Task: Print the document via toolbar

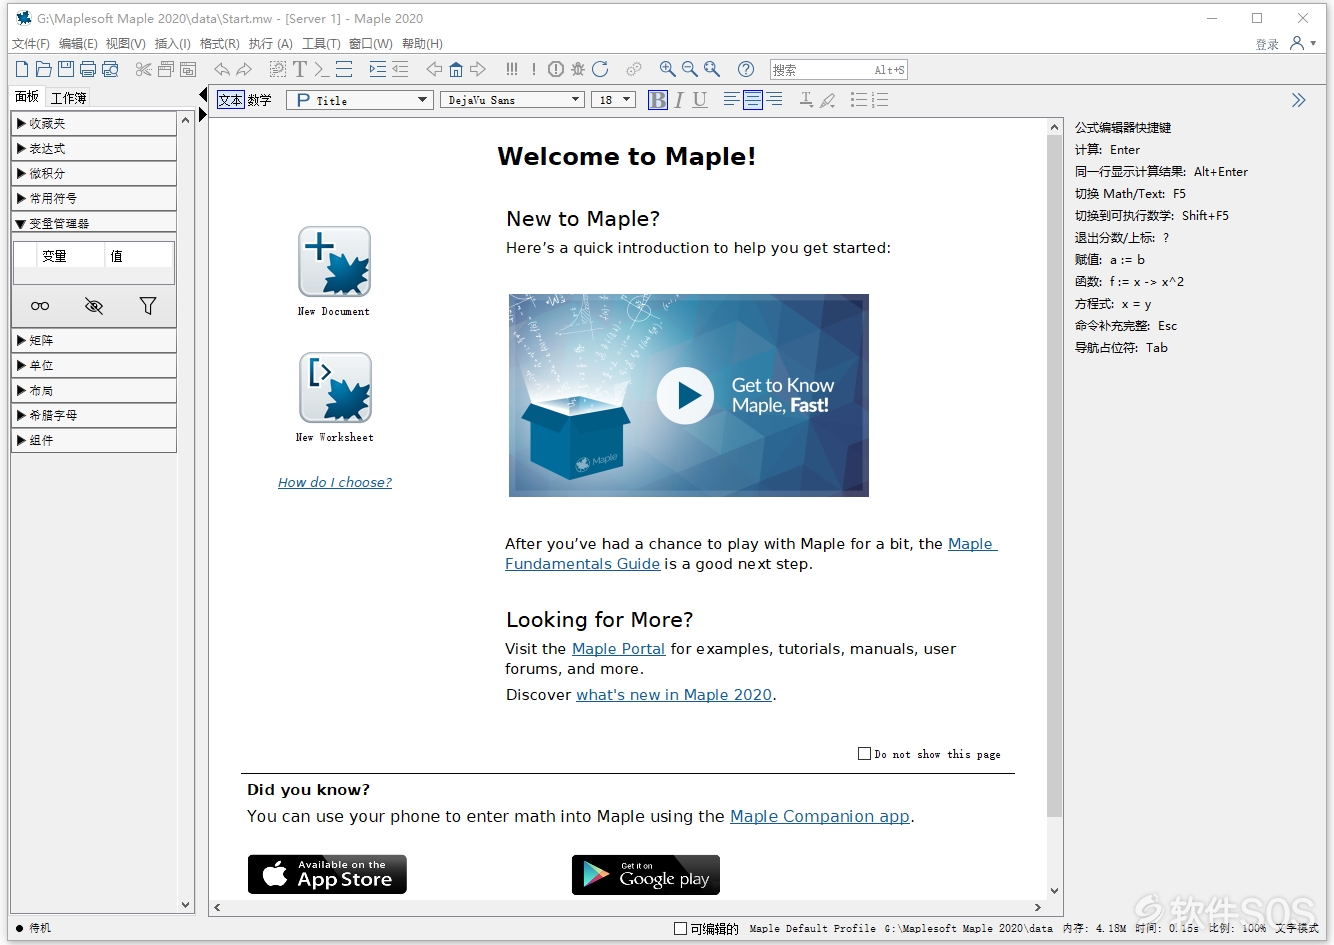Action: coord(88,69)
